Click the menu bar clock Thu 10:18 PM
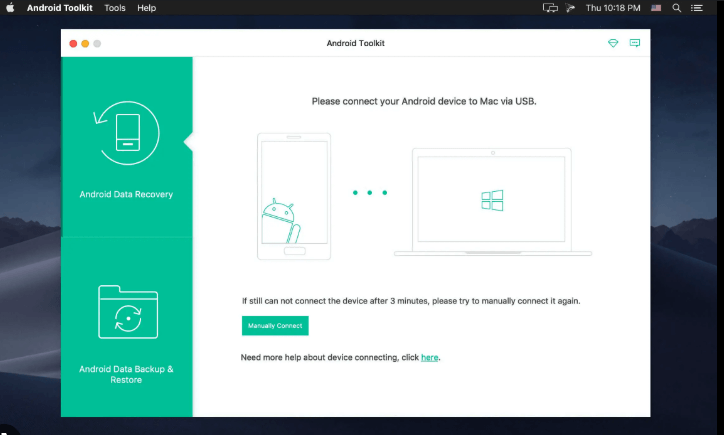Image resolution: width=724 pixels, height=435 pixels. [613, 8]
